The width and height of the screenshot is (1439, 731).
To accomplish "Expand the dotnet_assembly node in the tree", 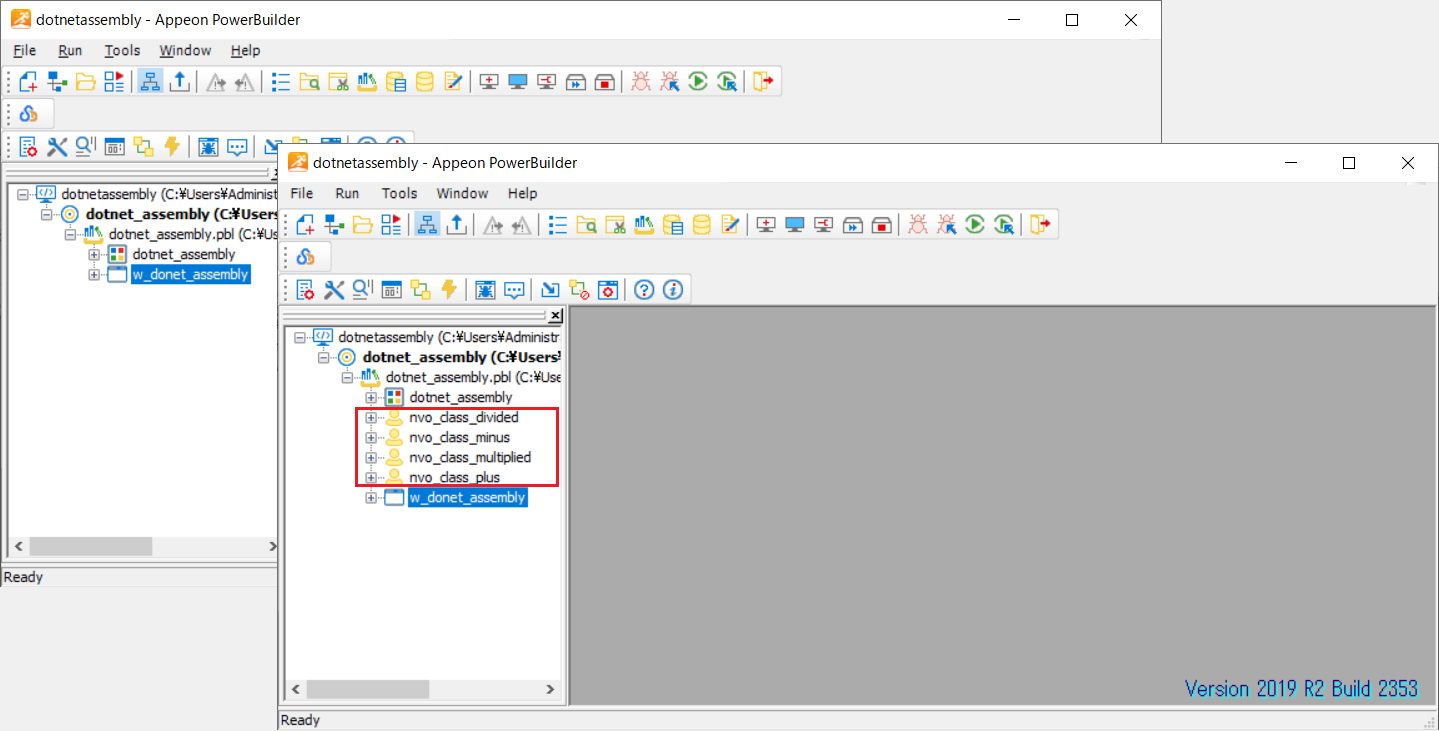I will 371,397.
